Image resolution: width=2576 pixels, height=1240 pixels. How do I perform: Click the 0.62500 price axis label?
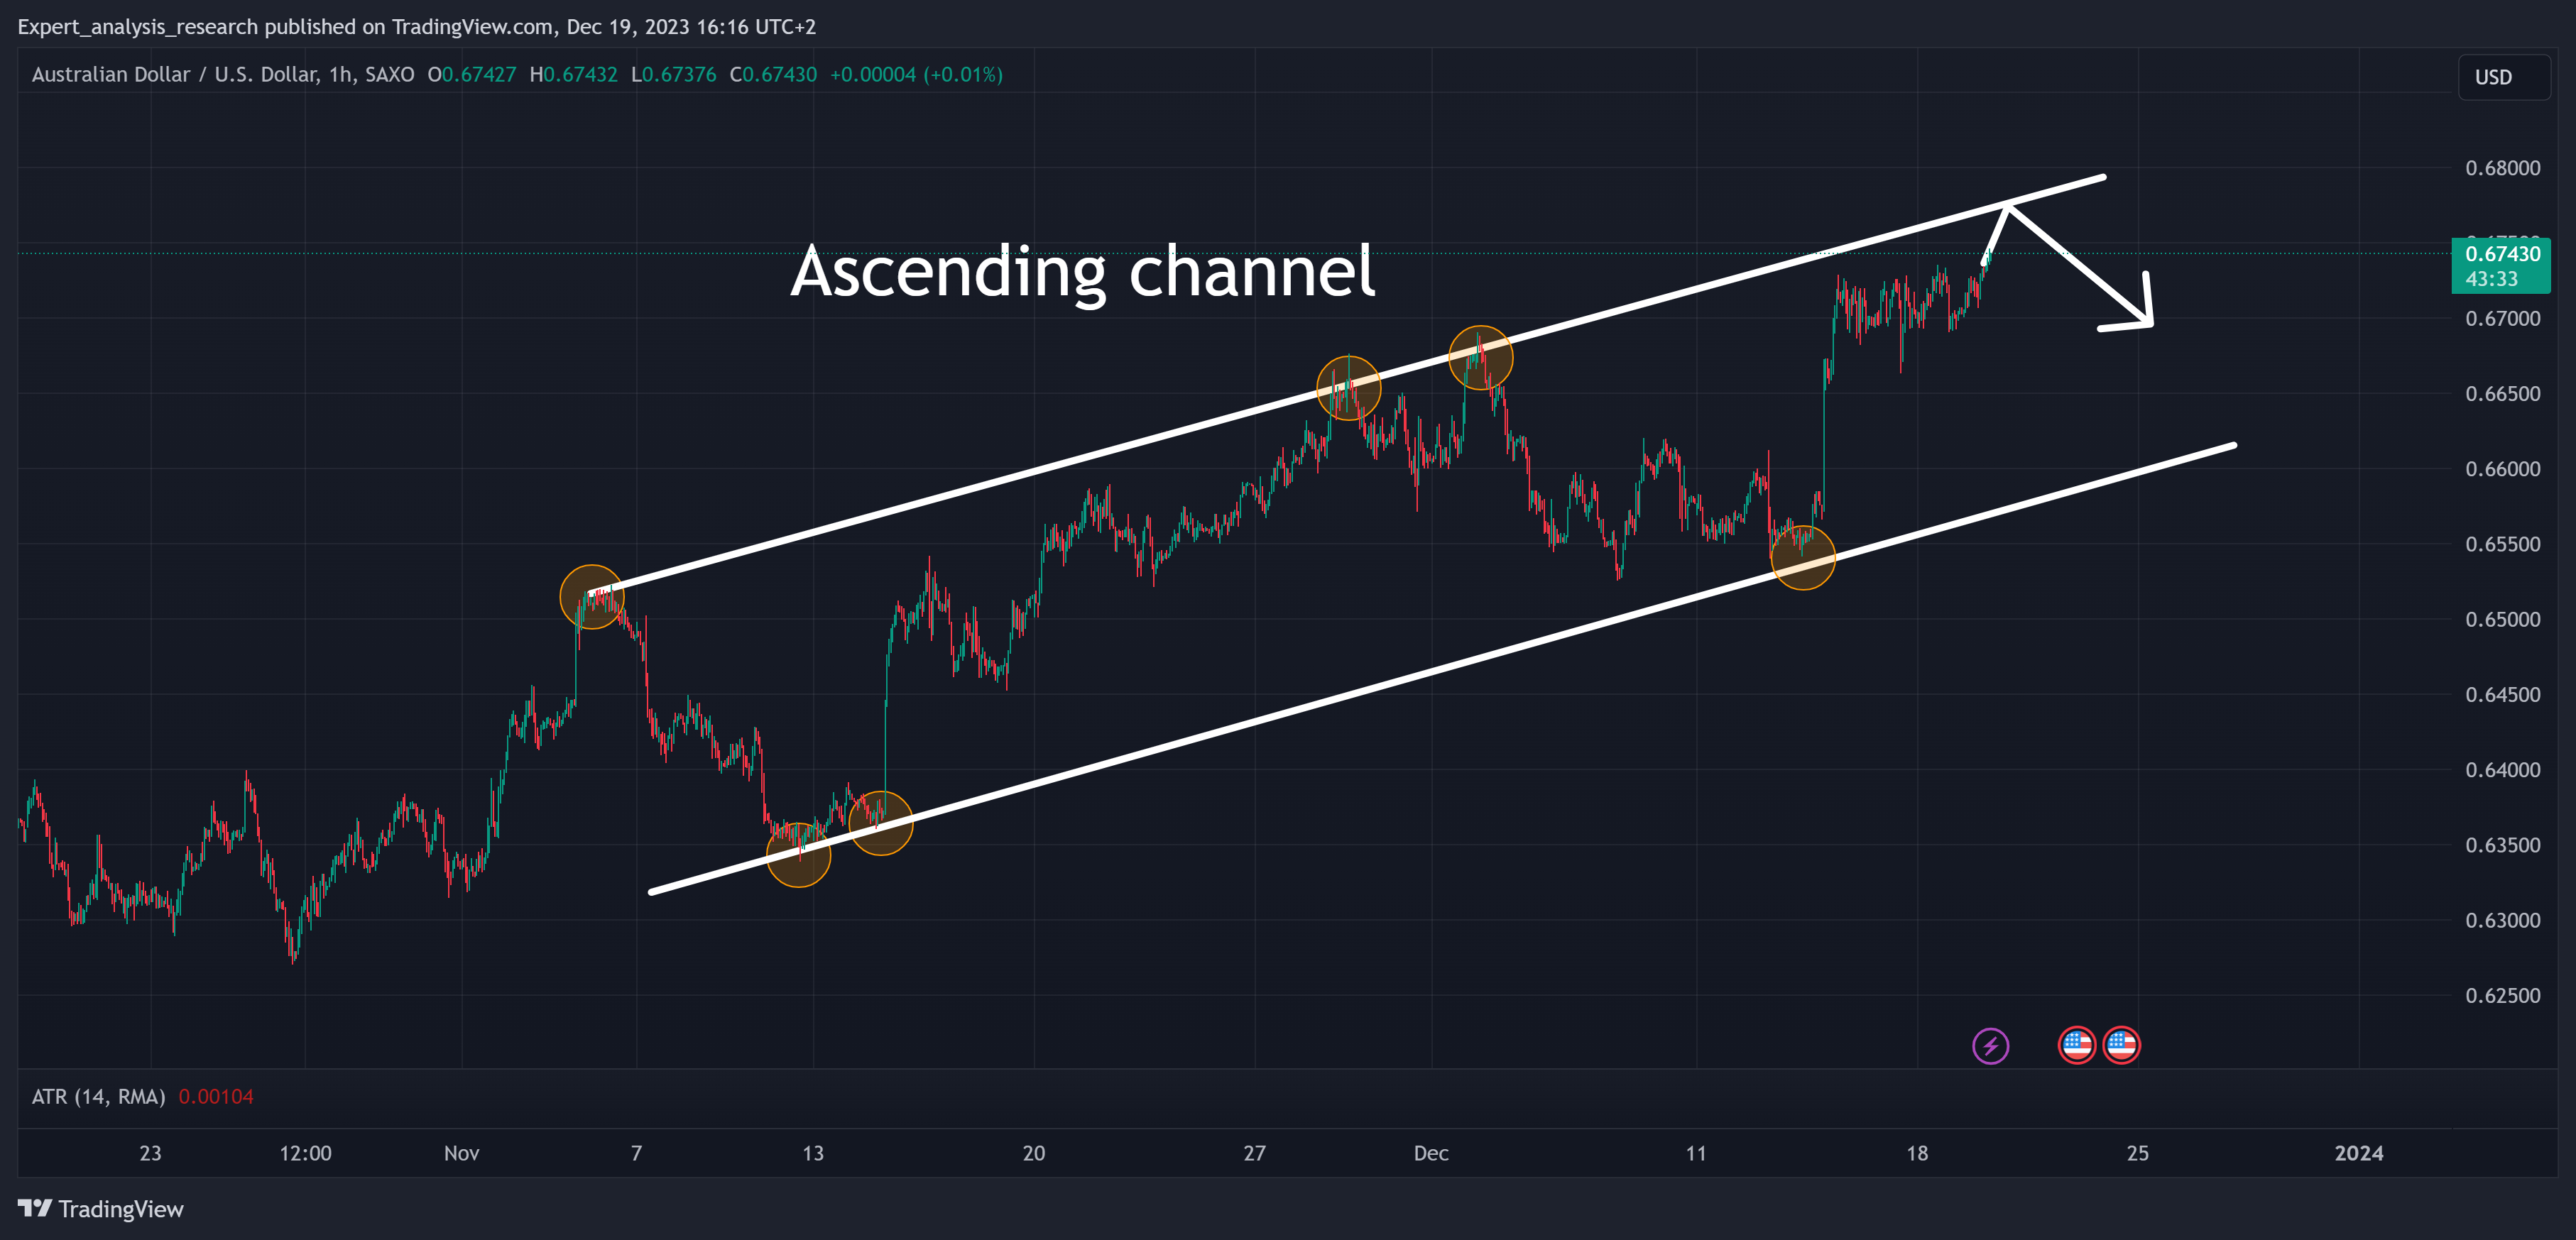2502,995
